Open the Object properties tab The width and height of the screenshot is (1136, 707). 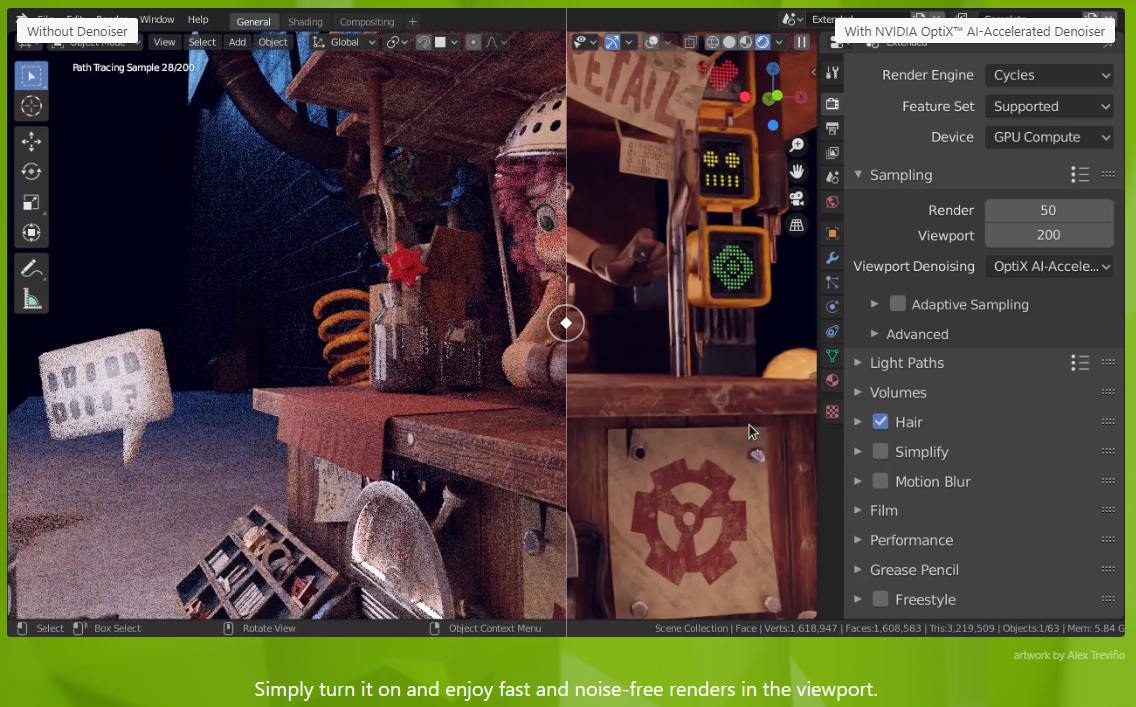point(832,233)
